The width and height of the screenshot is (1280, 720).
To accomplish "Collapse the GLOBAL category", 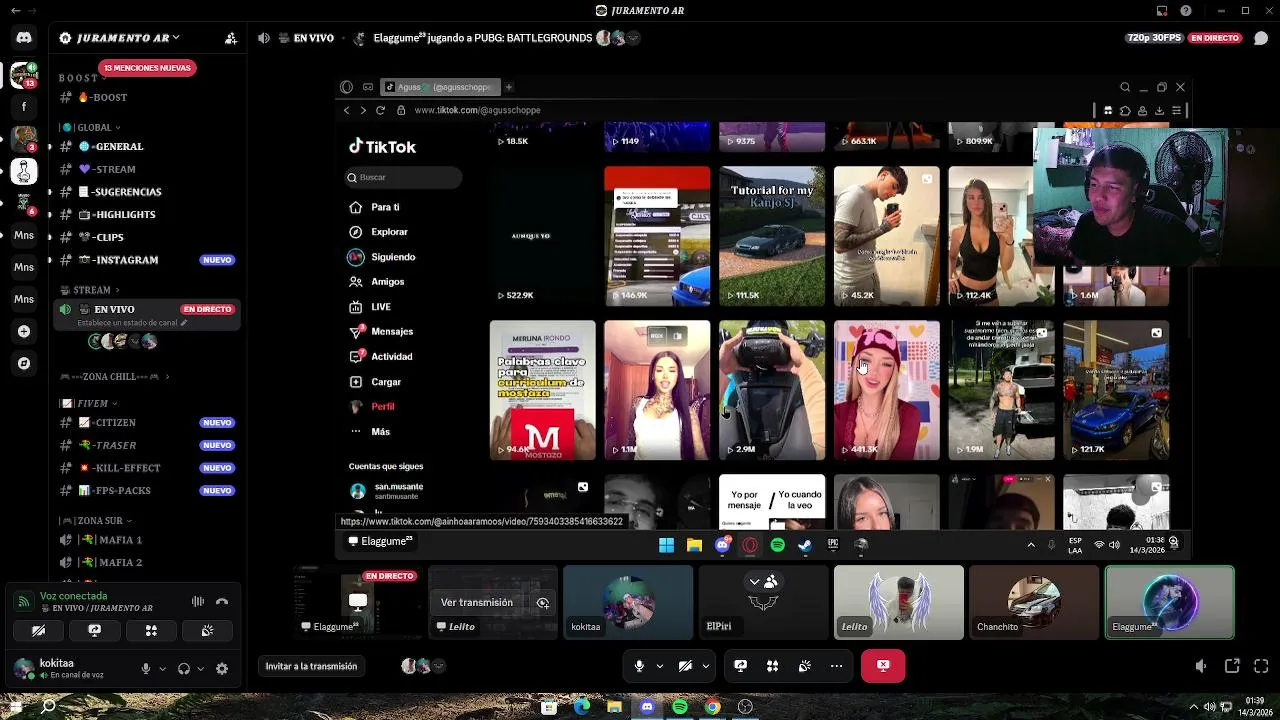I will pos(90,128).
